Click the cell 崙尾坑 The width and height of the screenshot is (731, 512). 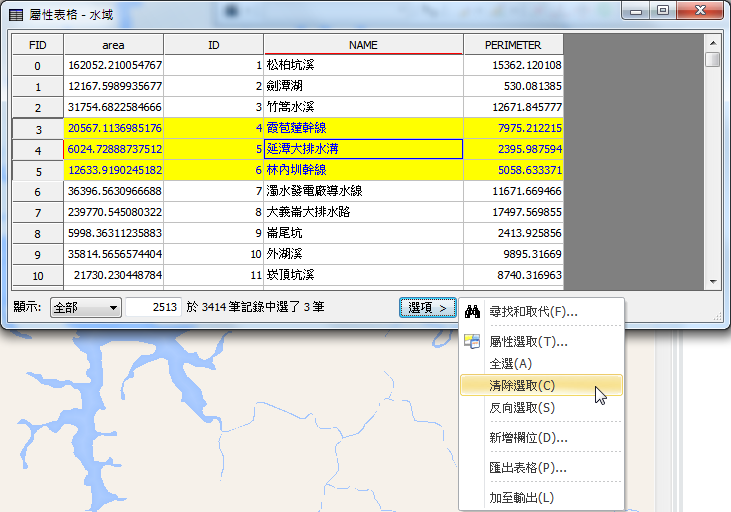[363, 233]
